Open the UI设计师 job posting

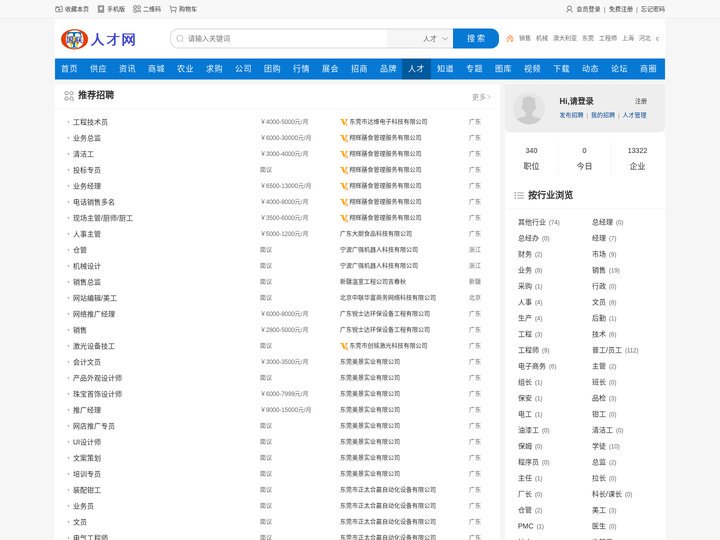point(87,442)
